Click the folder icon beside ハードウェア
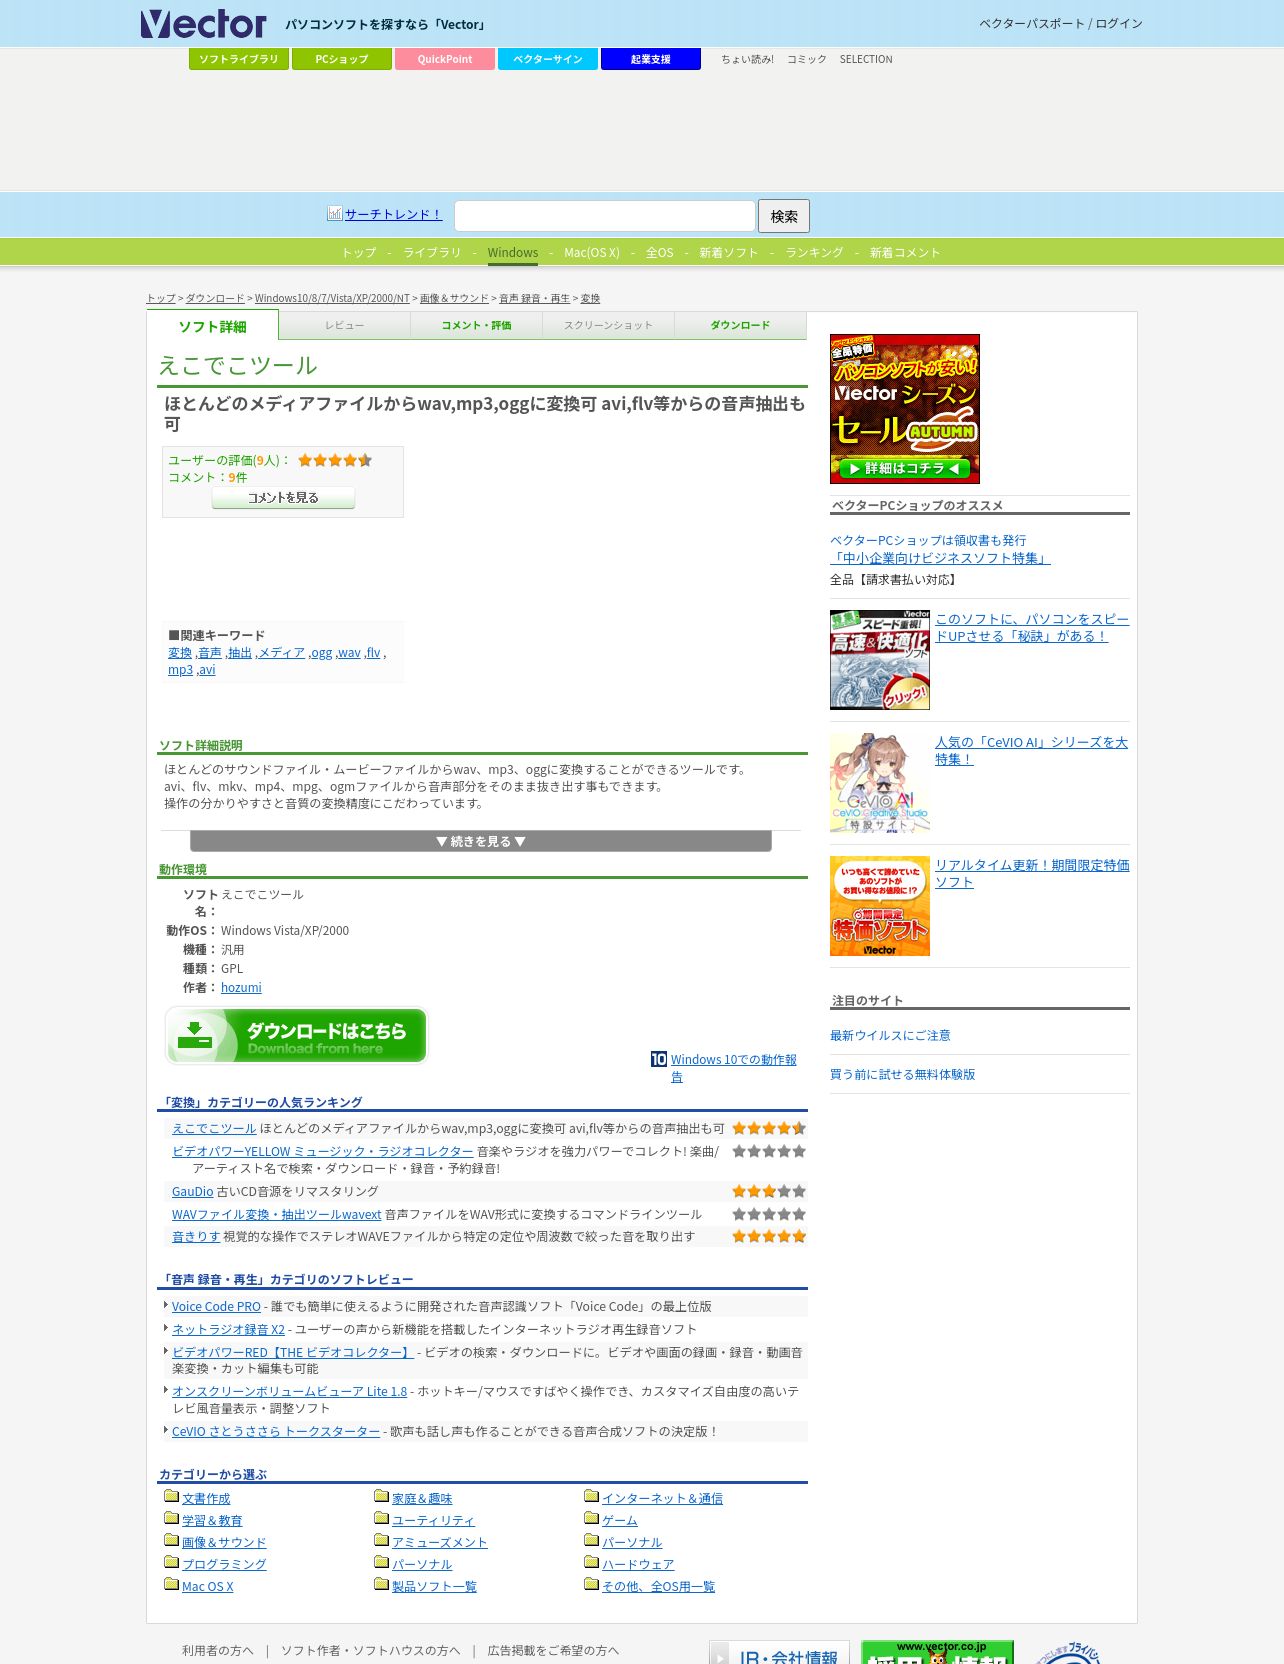The width and height of the screenshot is (1284, 1664). point(591,1562)
